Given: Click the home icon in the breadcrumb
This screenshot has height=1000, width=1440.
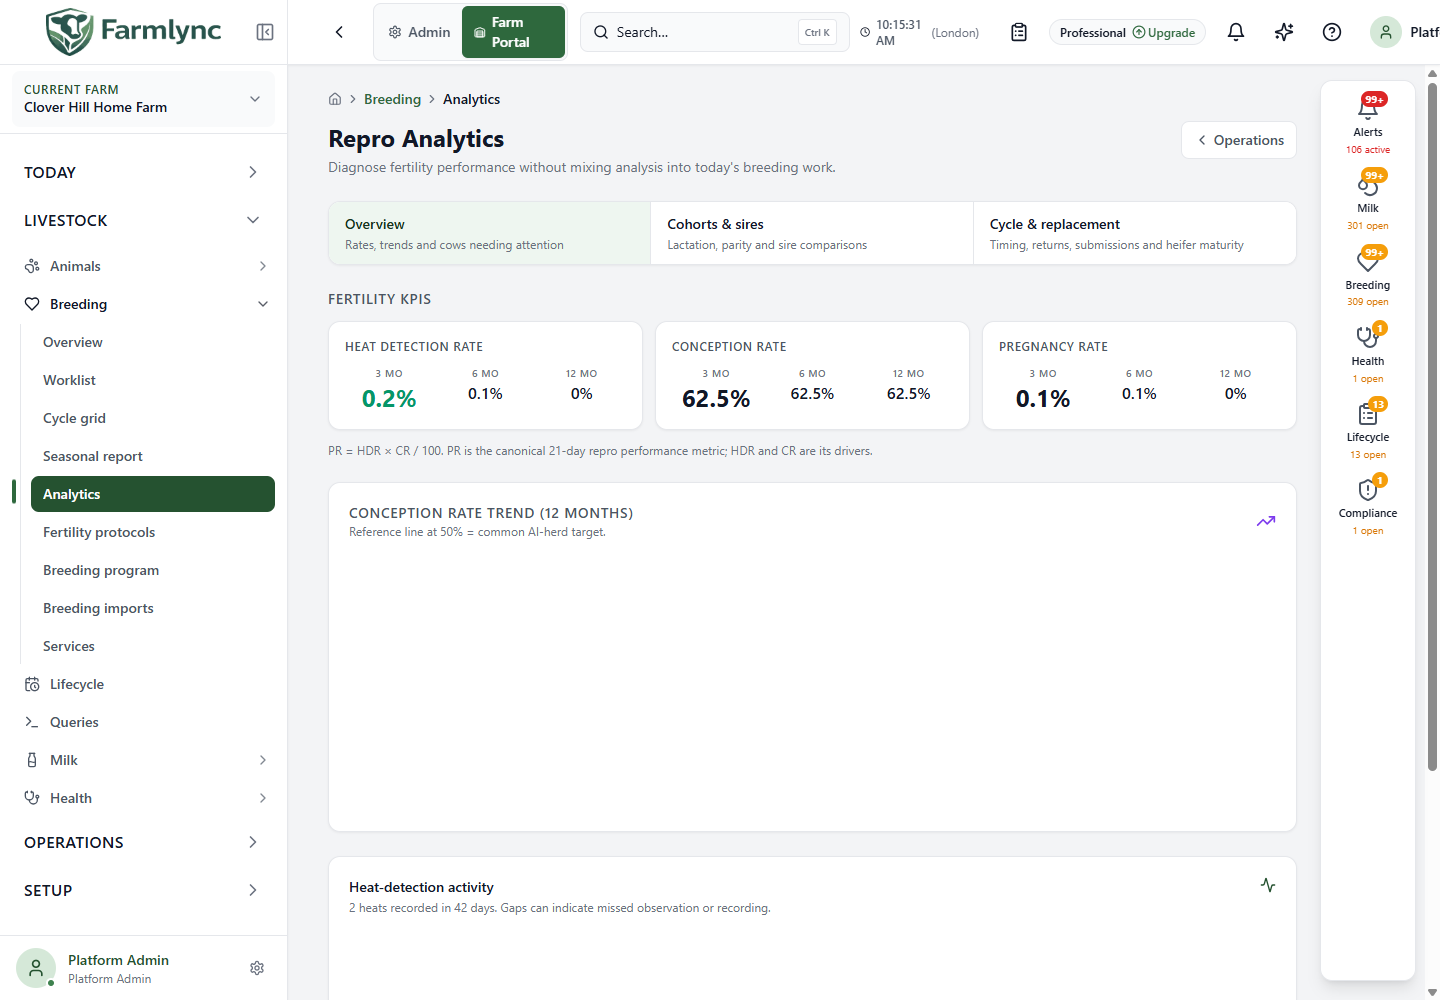Looking at the screenshot, I should (335, 99).
